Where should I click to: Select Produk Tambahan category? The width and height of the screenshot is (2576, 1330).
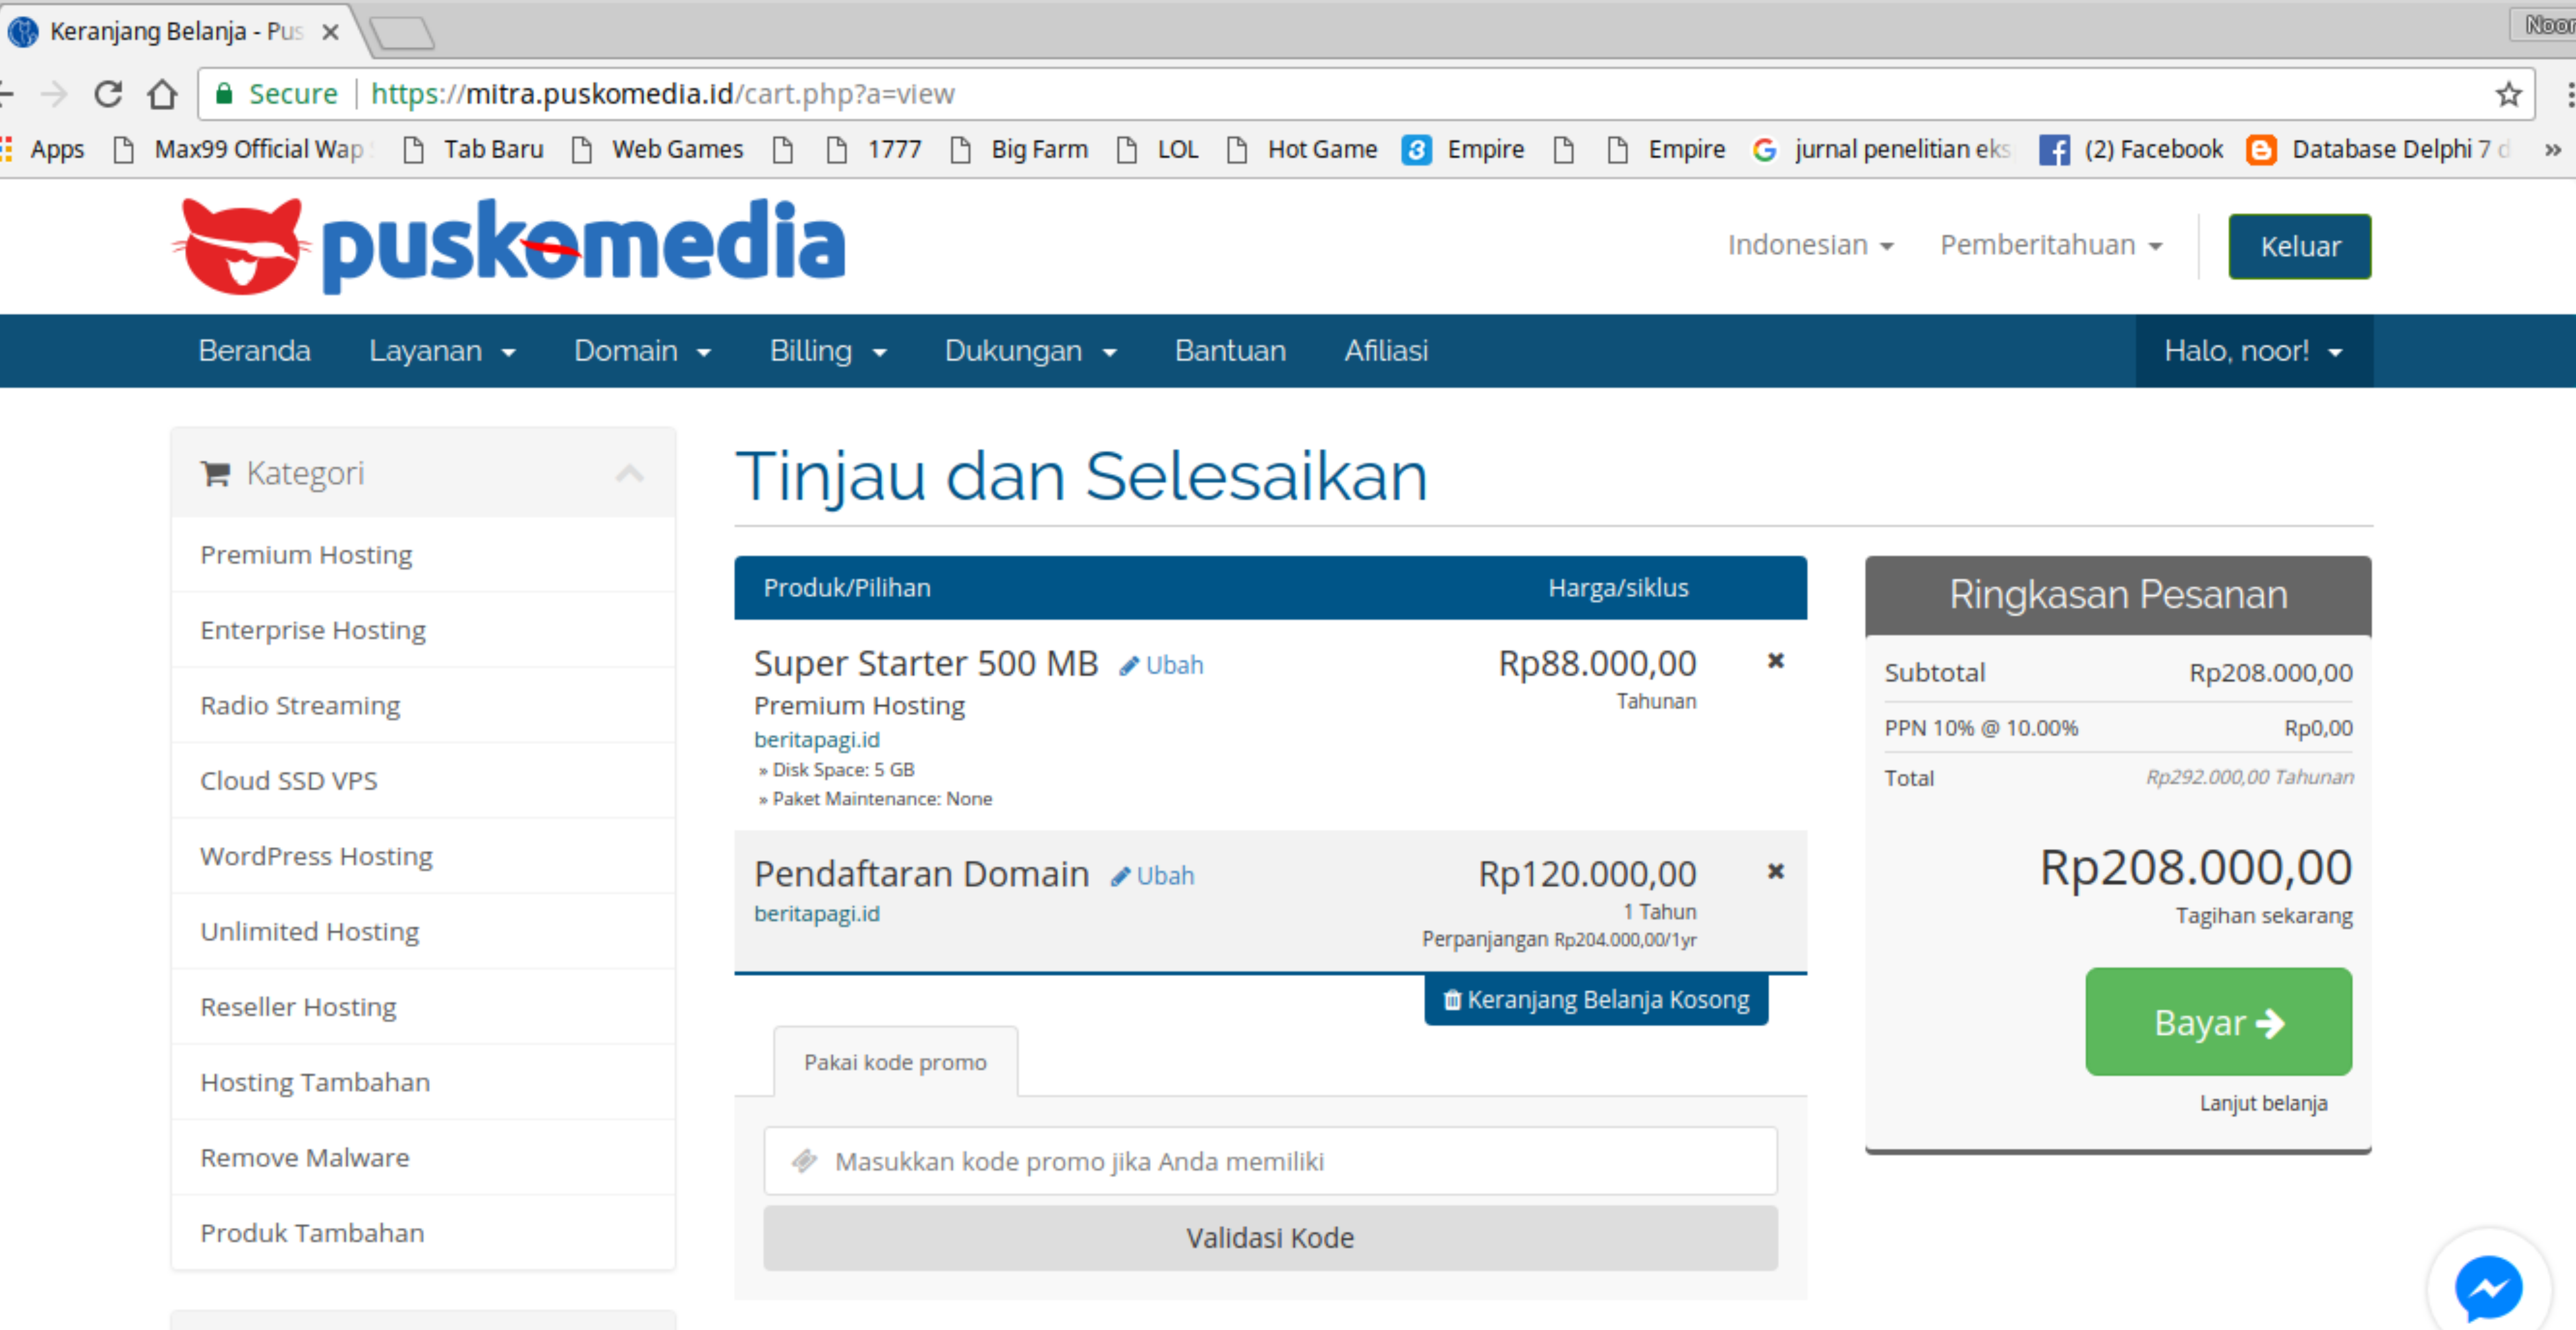[423, 1232]
